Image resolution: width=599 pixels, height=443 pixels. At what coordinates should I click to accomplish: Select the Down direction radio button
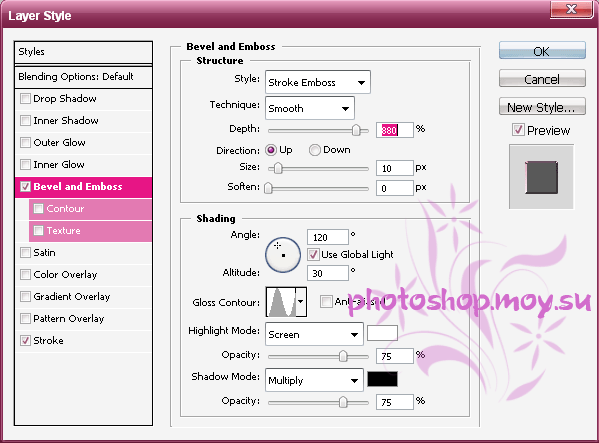point(314,150)
